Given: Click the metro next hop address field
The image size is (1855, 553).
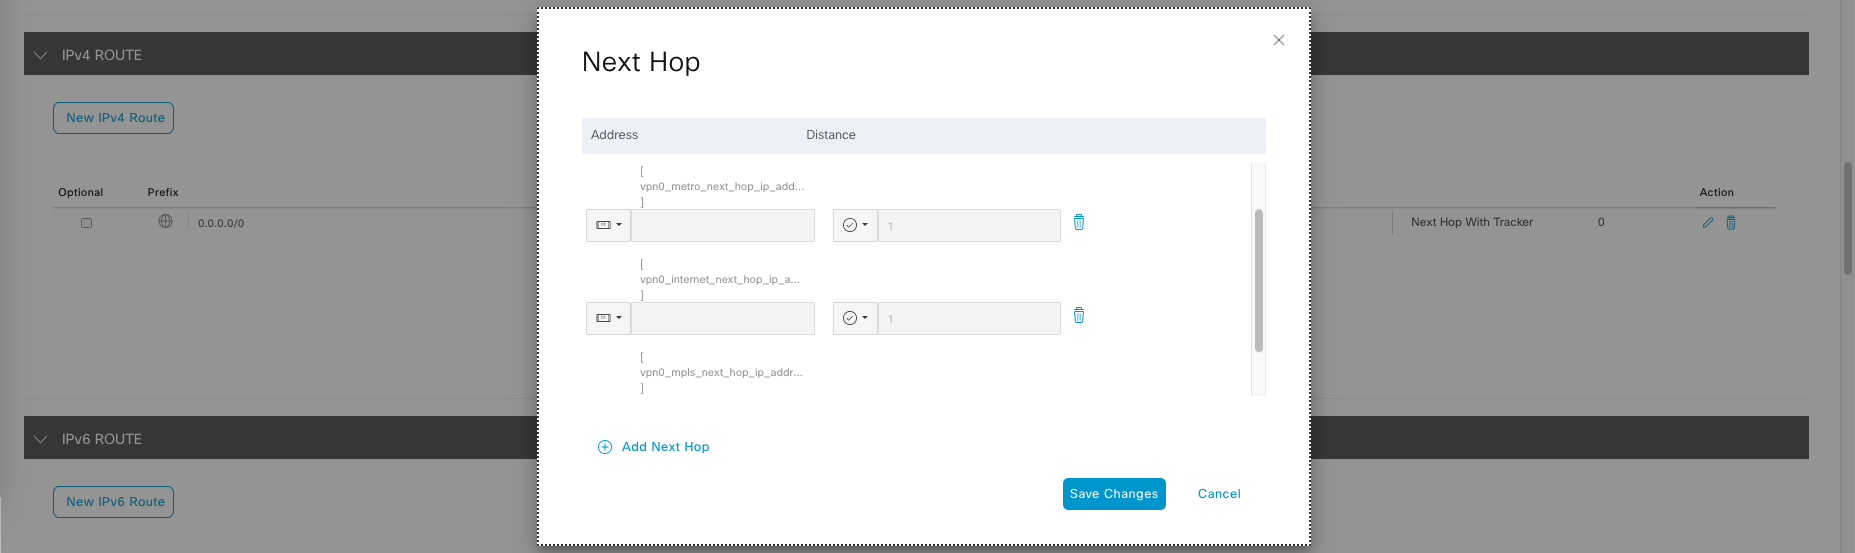Looking at the screenshot, I should [722, 225].
